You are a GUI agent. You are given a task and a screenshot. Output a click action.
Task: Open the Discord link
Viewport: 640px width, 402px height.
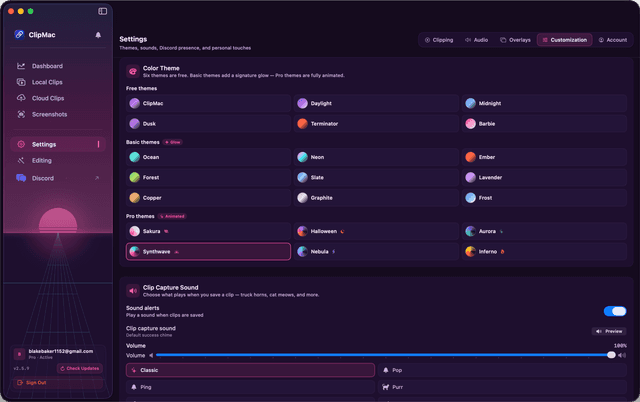pos(58,178)
